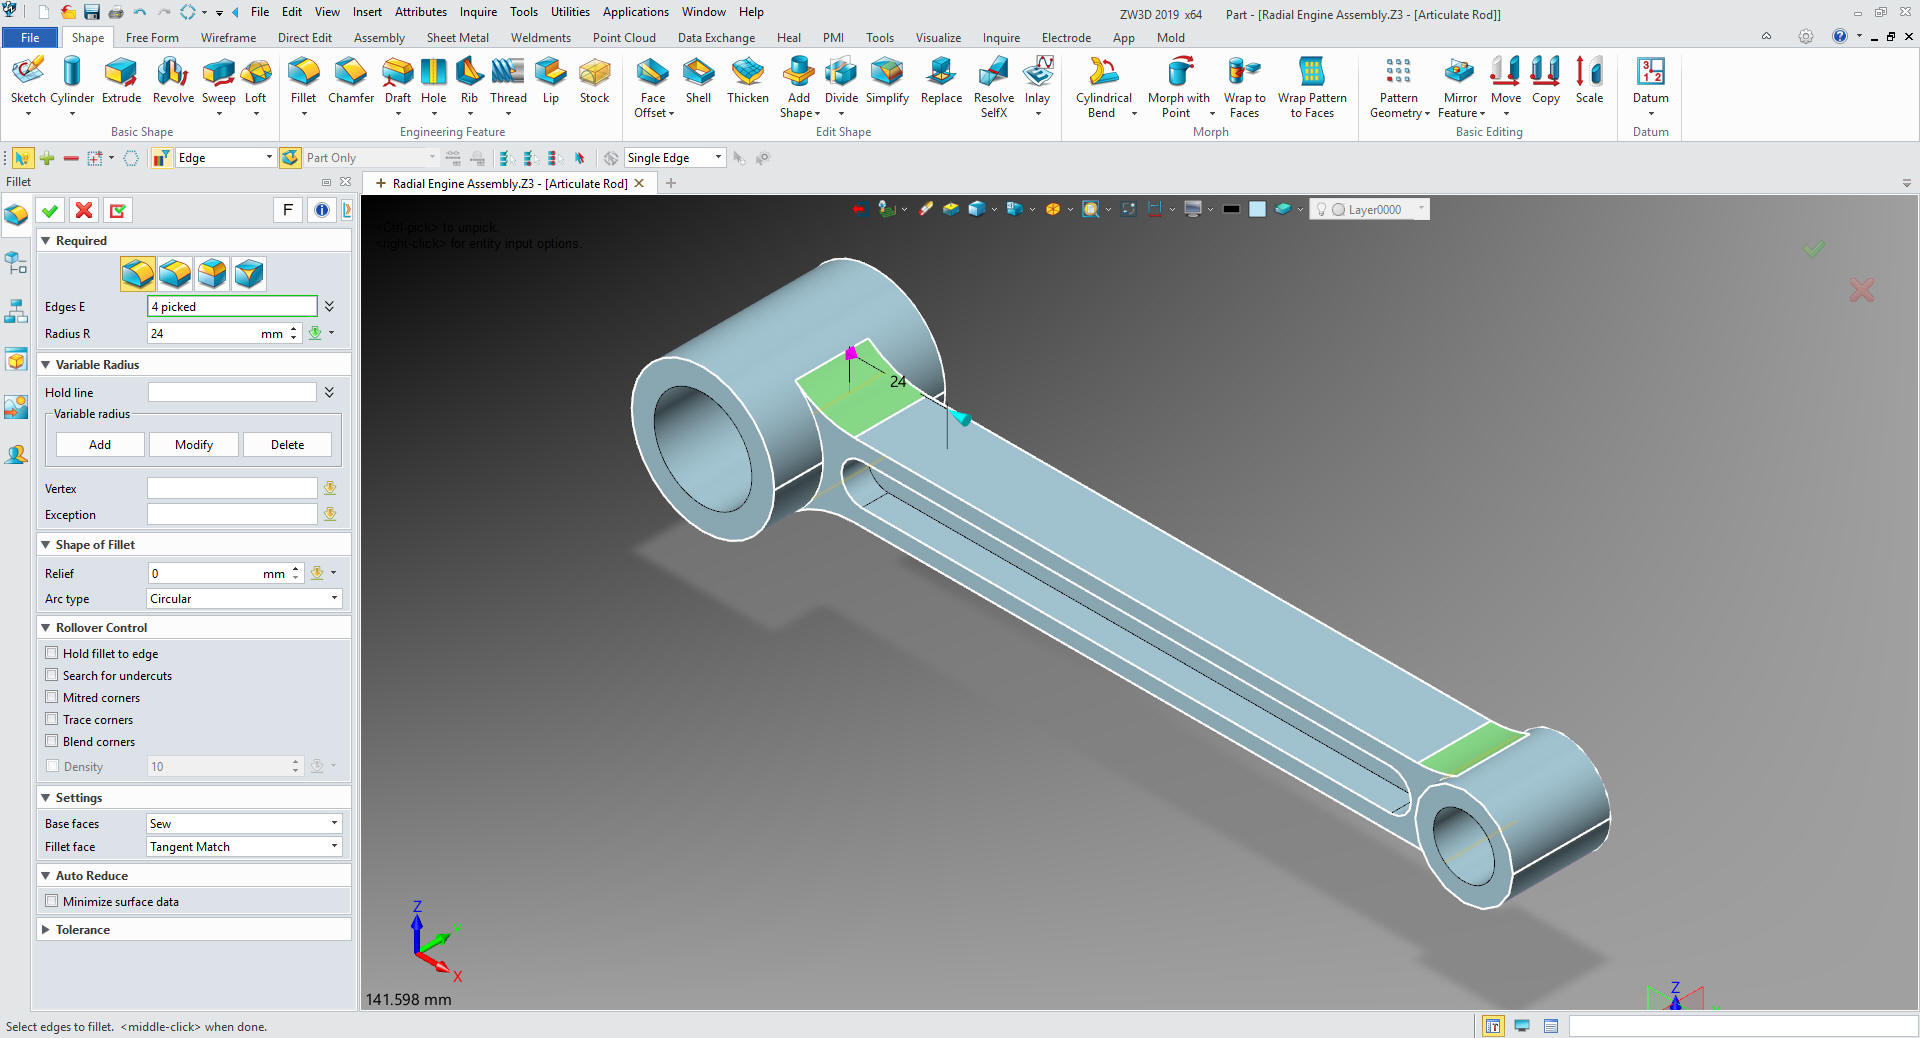Click the Mirror Feature icon

click(x=1460, y=80)
